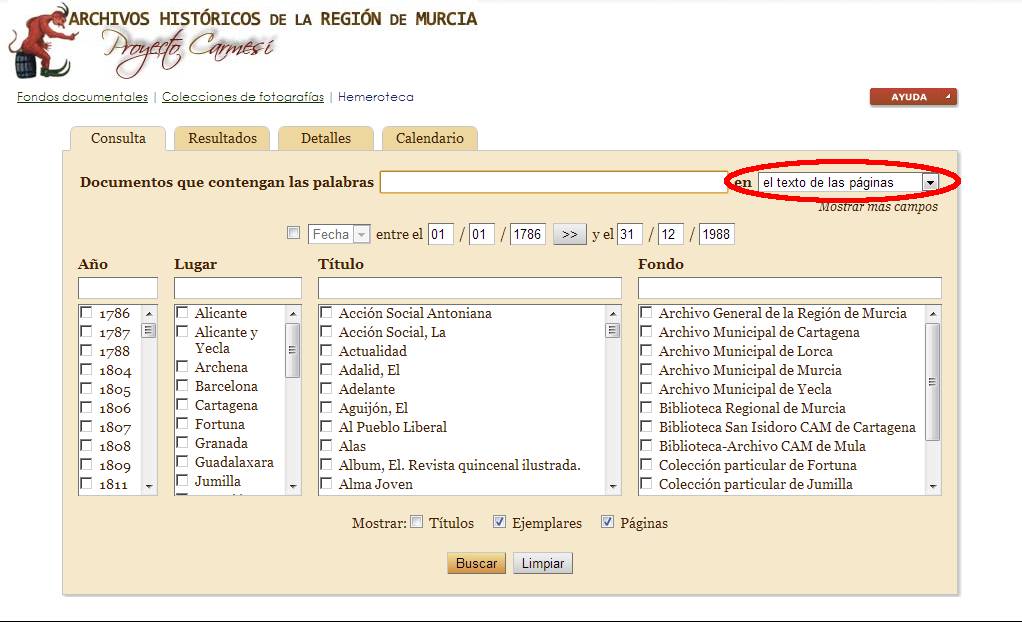Open the Fondos documentales link
The height and width of the screenshot is (622, 1022).
click(82, 97)
